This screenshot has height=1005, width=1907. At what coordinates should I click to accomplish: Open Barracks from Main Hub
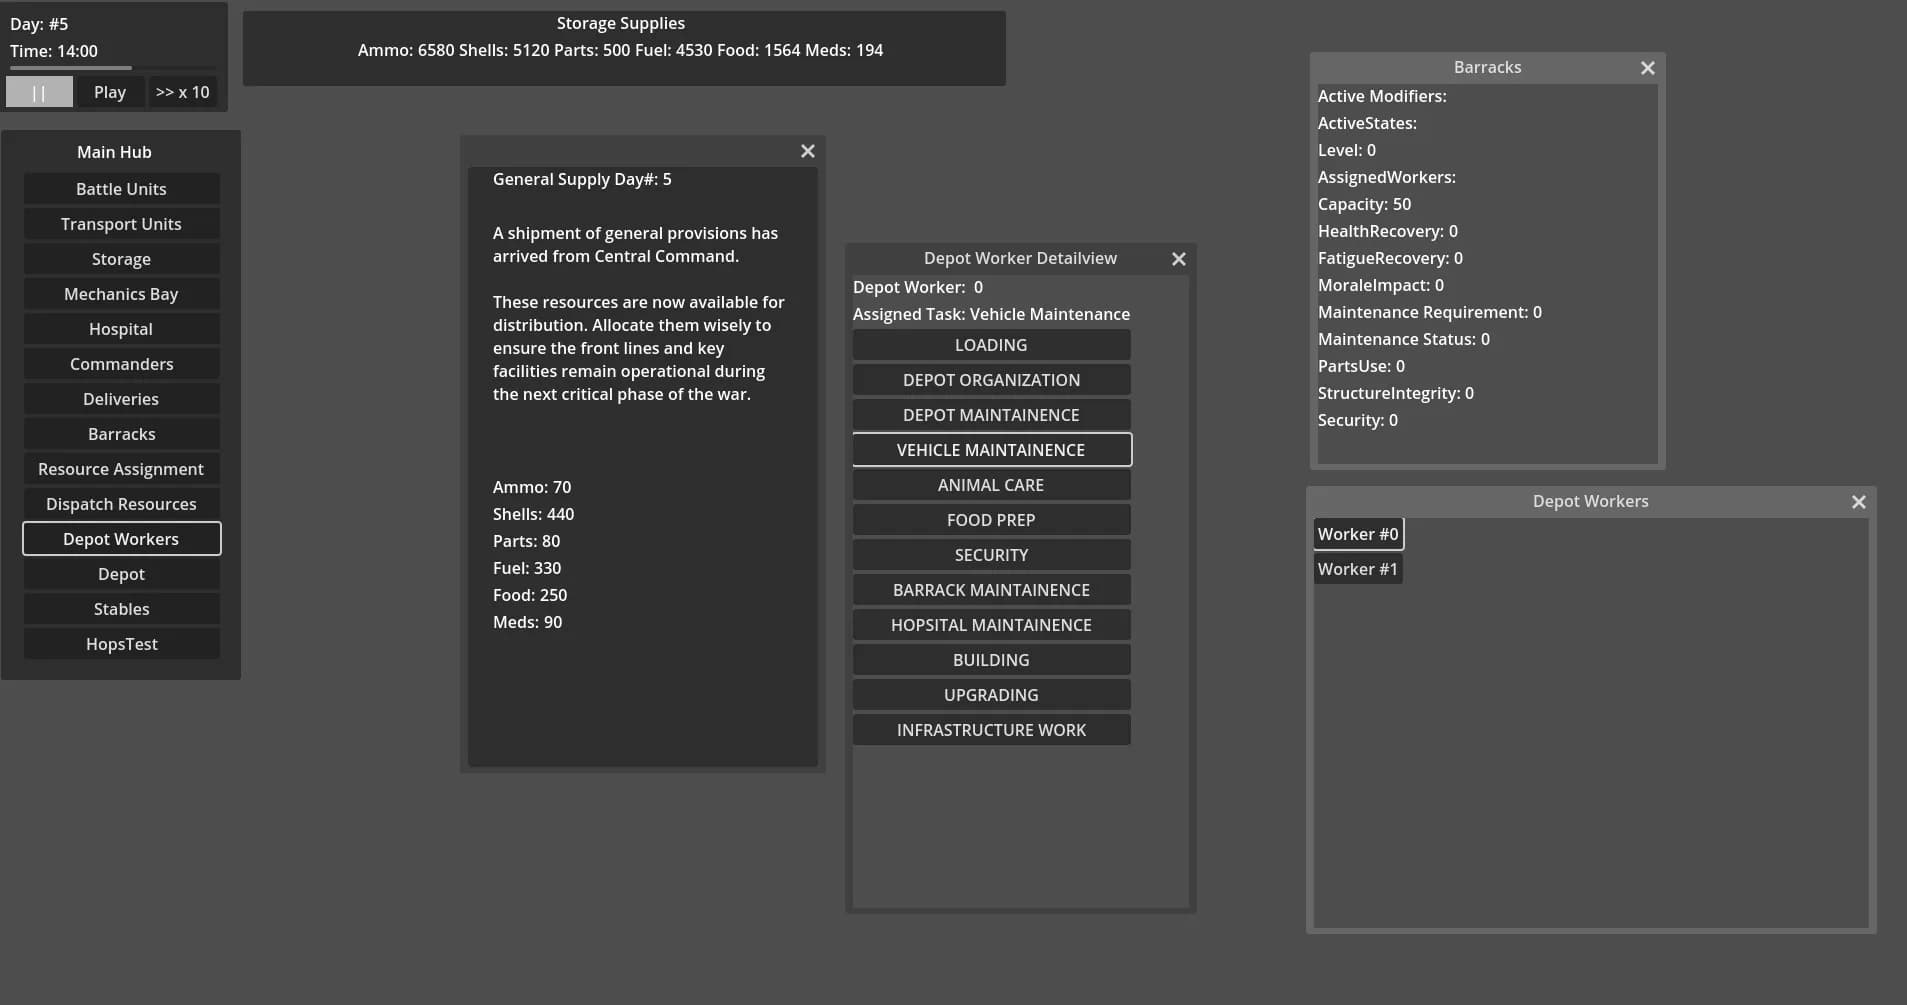(121, 434)
